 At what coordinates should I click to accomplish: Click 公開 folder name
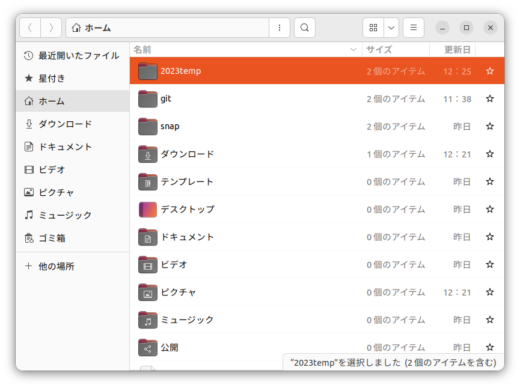[x=169, y=347]
